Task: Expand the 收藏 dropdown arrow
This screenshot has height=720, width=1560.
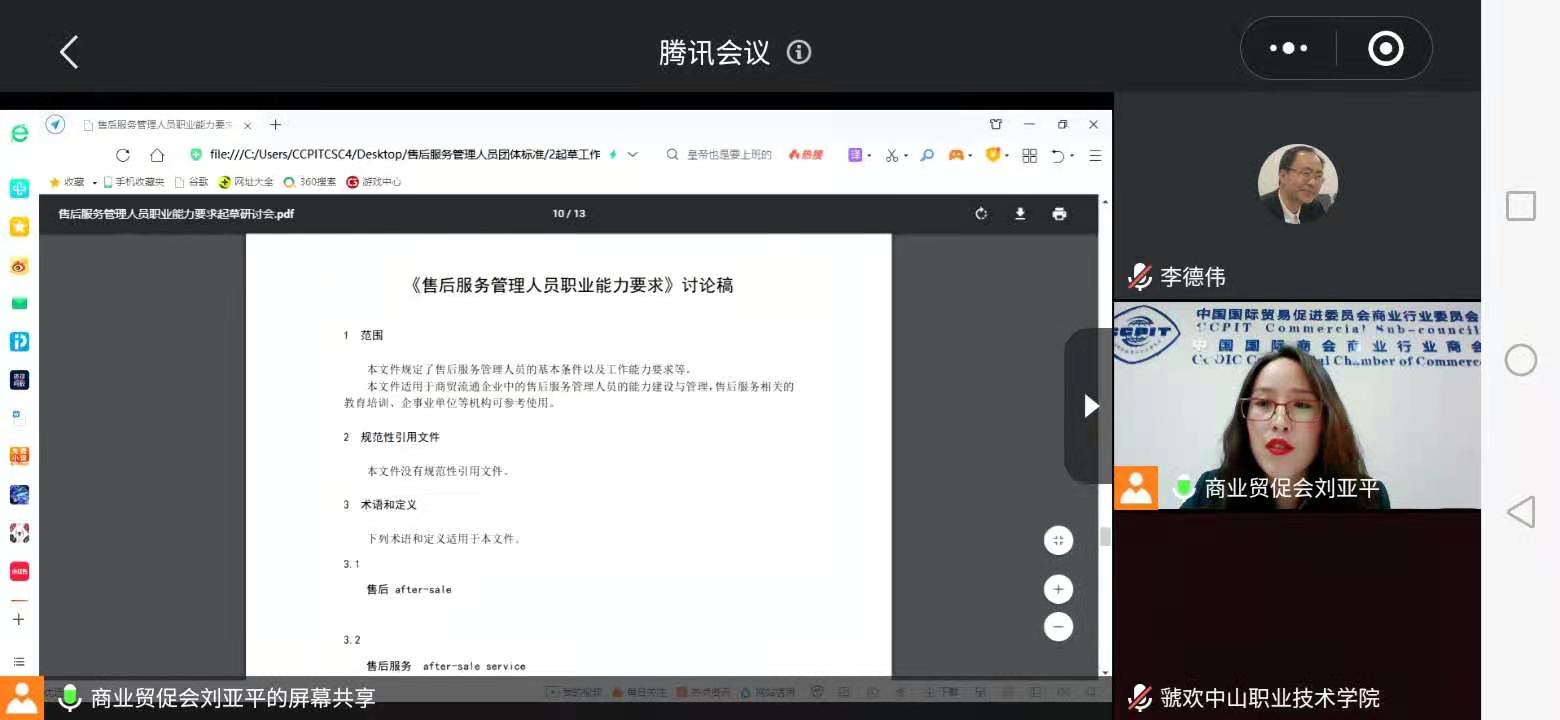Action: (94, 183)
